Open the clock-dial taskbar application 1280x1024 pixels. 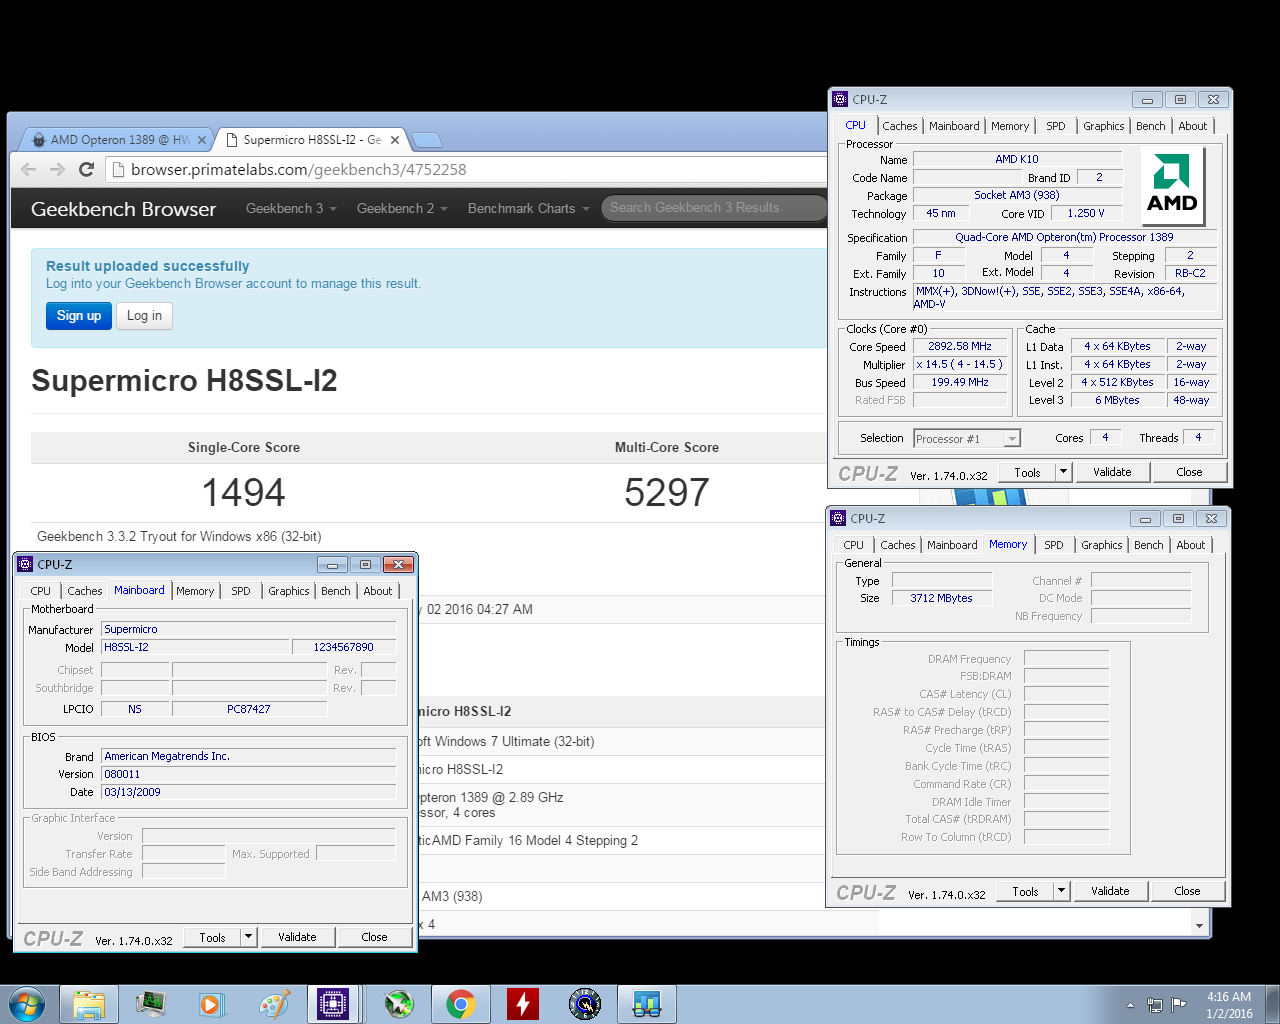pos(584,1004)
